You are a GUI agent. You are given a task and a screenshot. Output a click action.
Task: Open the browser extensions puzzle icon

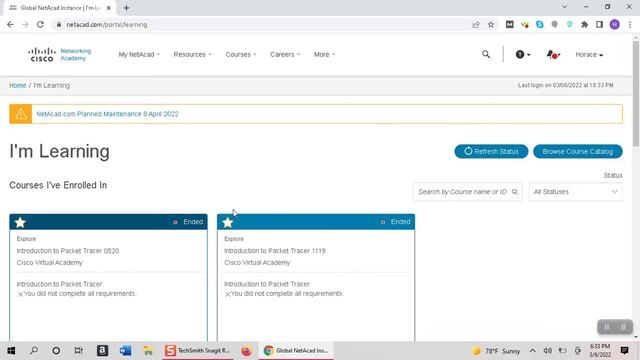click(584, 24)
